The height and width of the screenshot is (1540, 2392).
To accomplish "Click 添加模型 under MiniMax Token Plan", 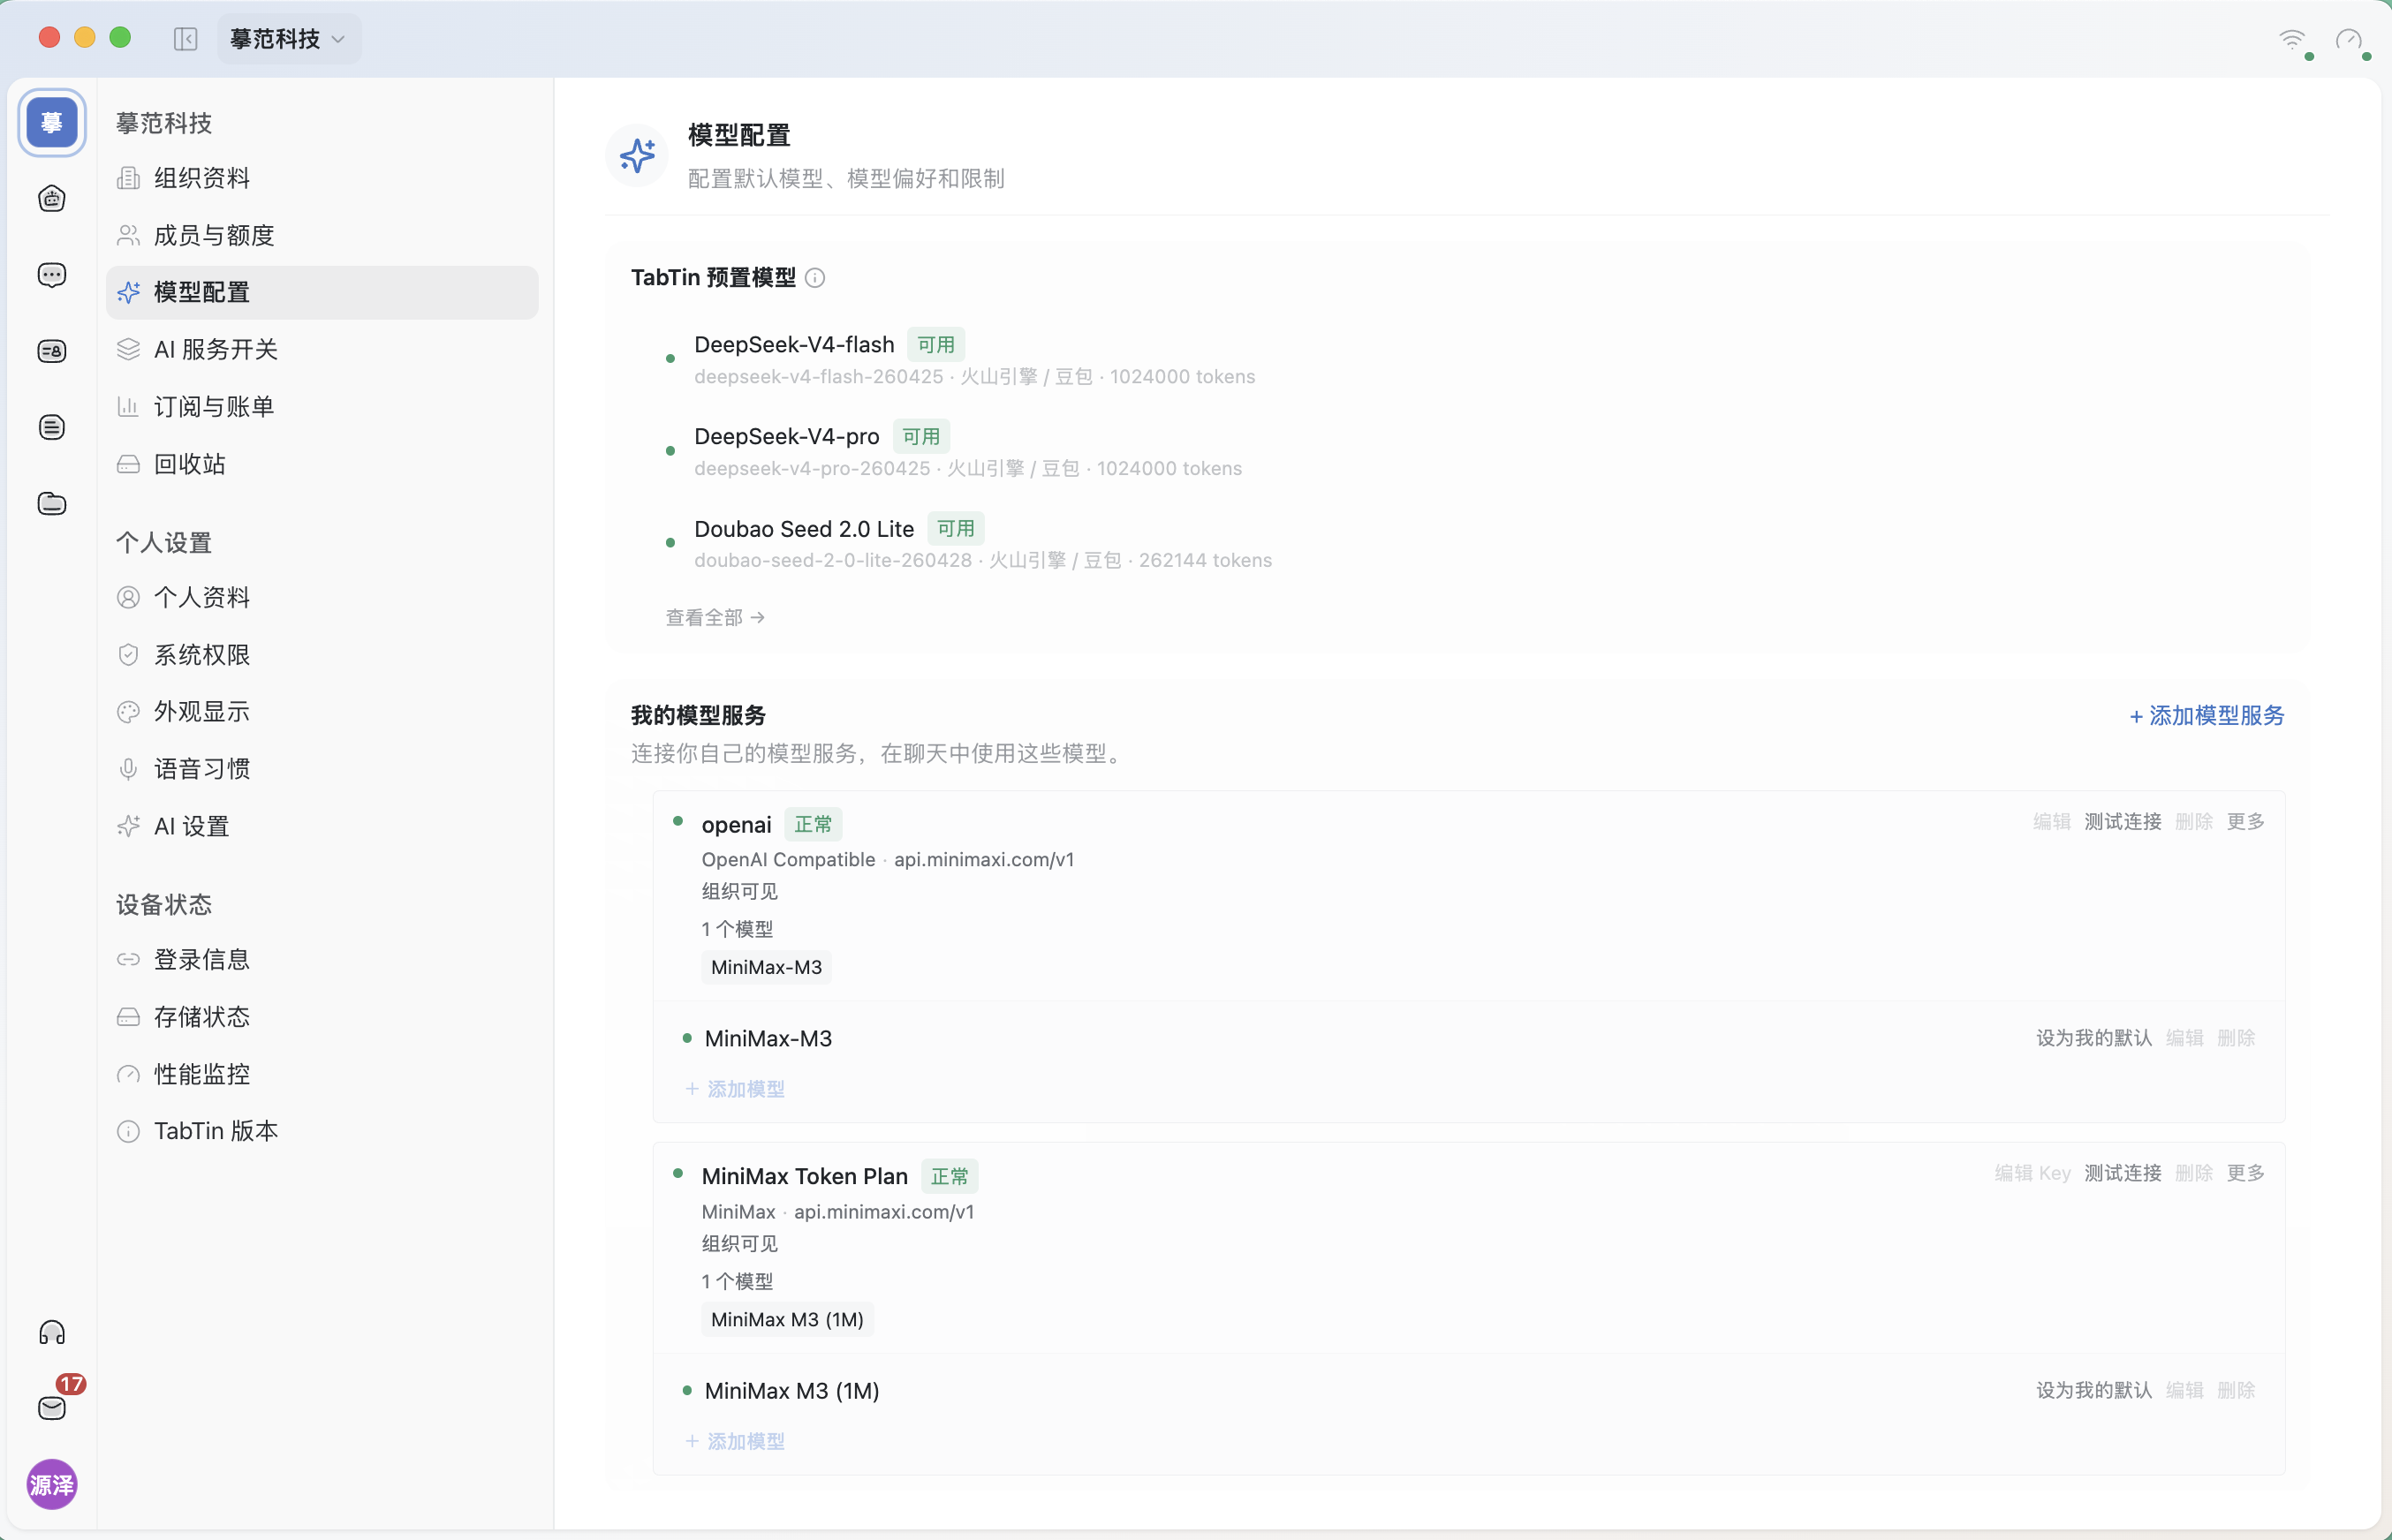I will click(735, 1441).
